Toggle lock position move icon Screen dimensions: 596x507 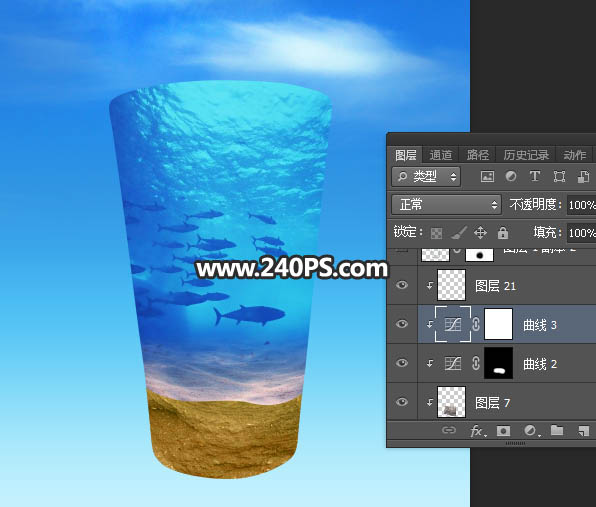point(480,233)
